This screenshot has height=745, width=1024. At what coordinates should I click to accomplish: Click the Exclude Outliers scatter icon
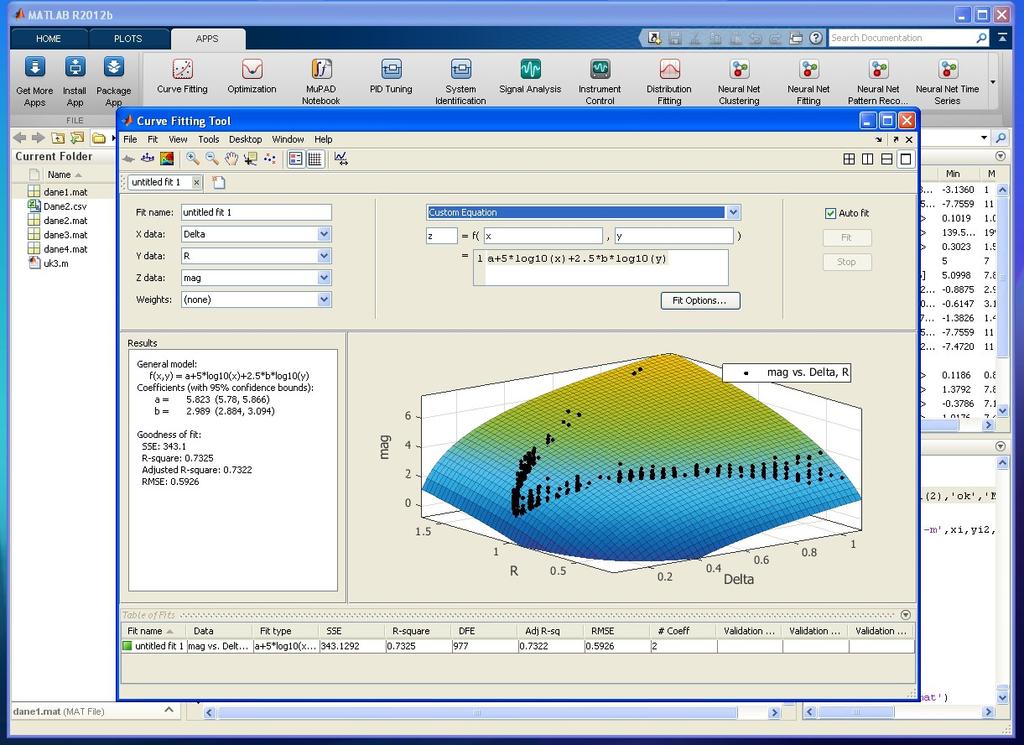pos(269,158)
